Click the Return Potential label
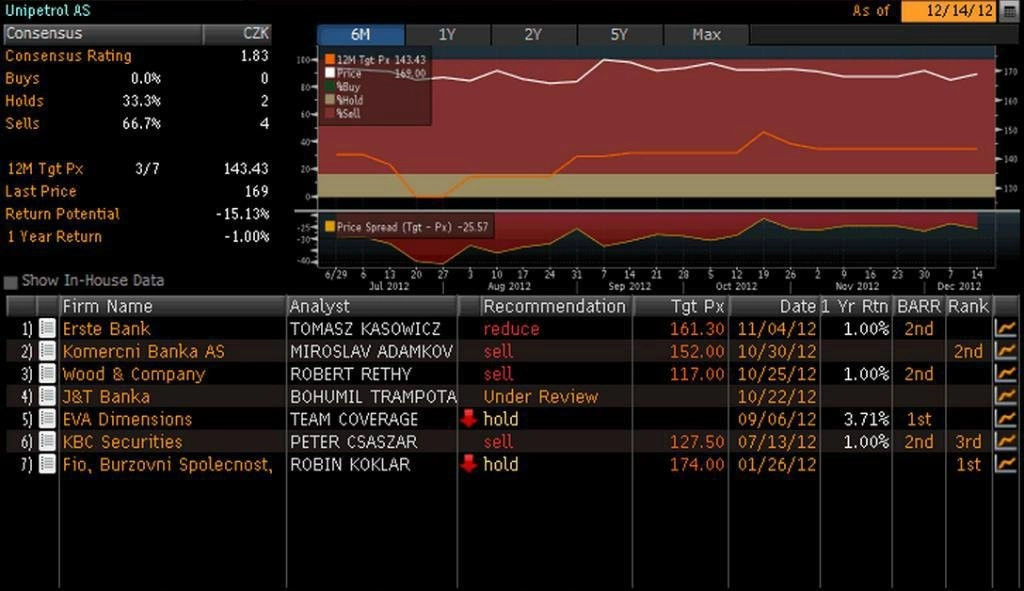Screen dimensions: 1024x591 [x=63, y=214]
